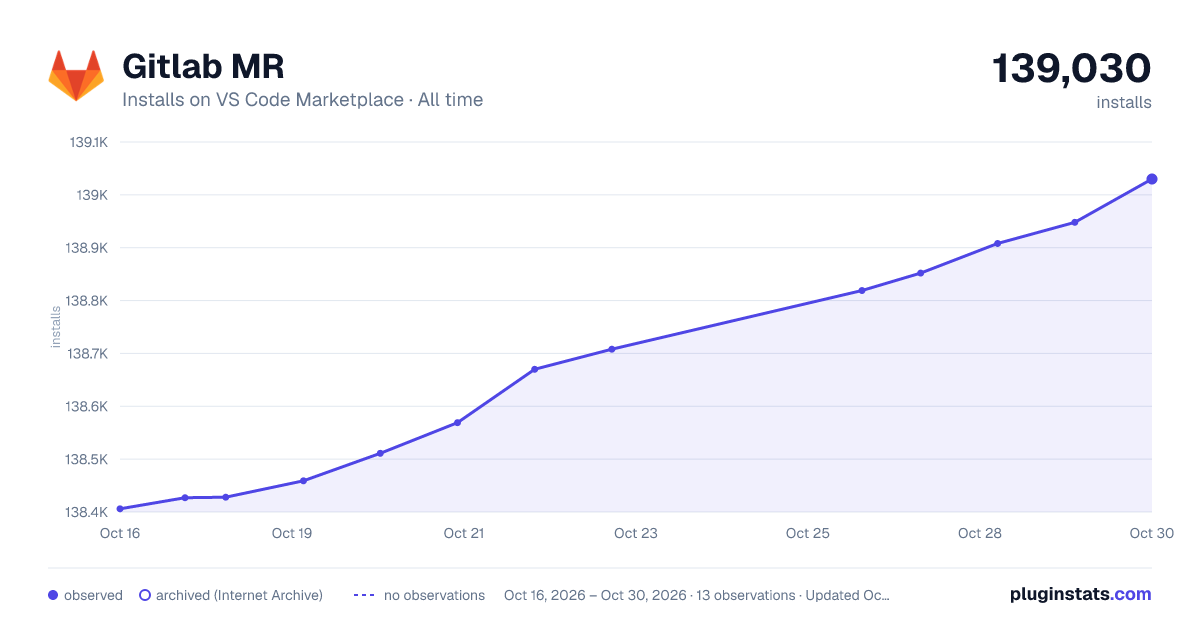This screenshot has height=630, width=1200.
Task: Click the GitLab fox logo icon
Action: pyautogui.click(x=76, y=76)
